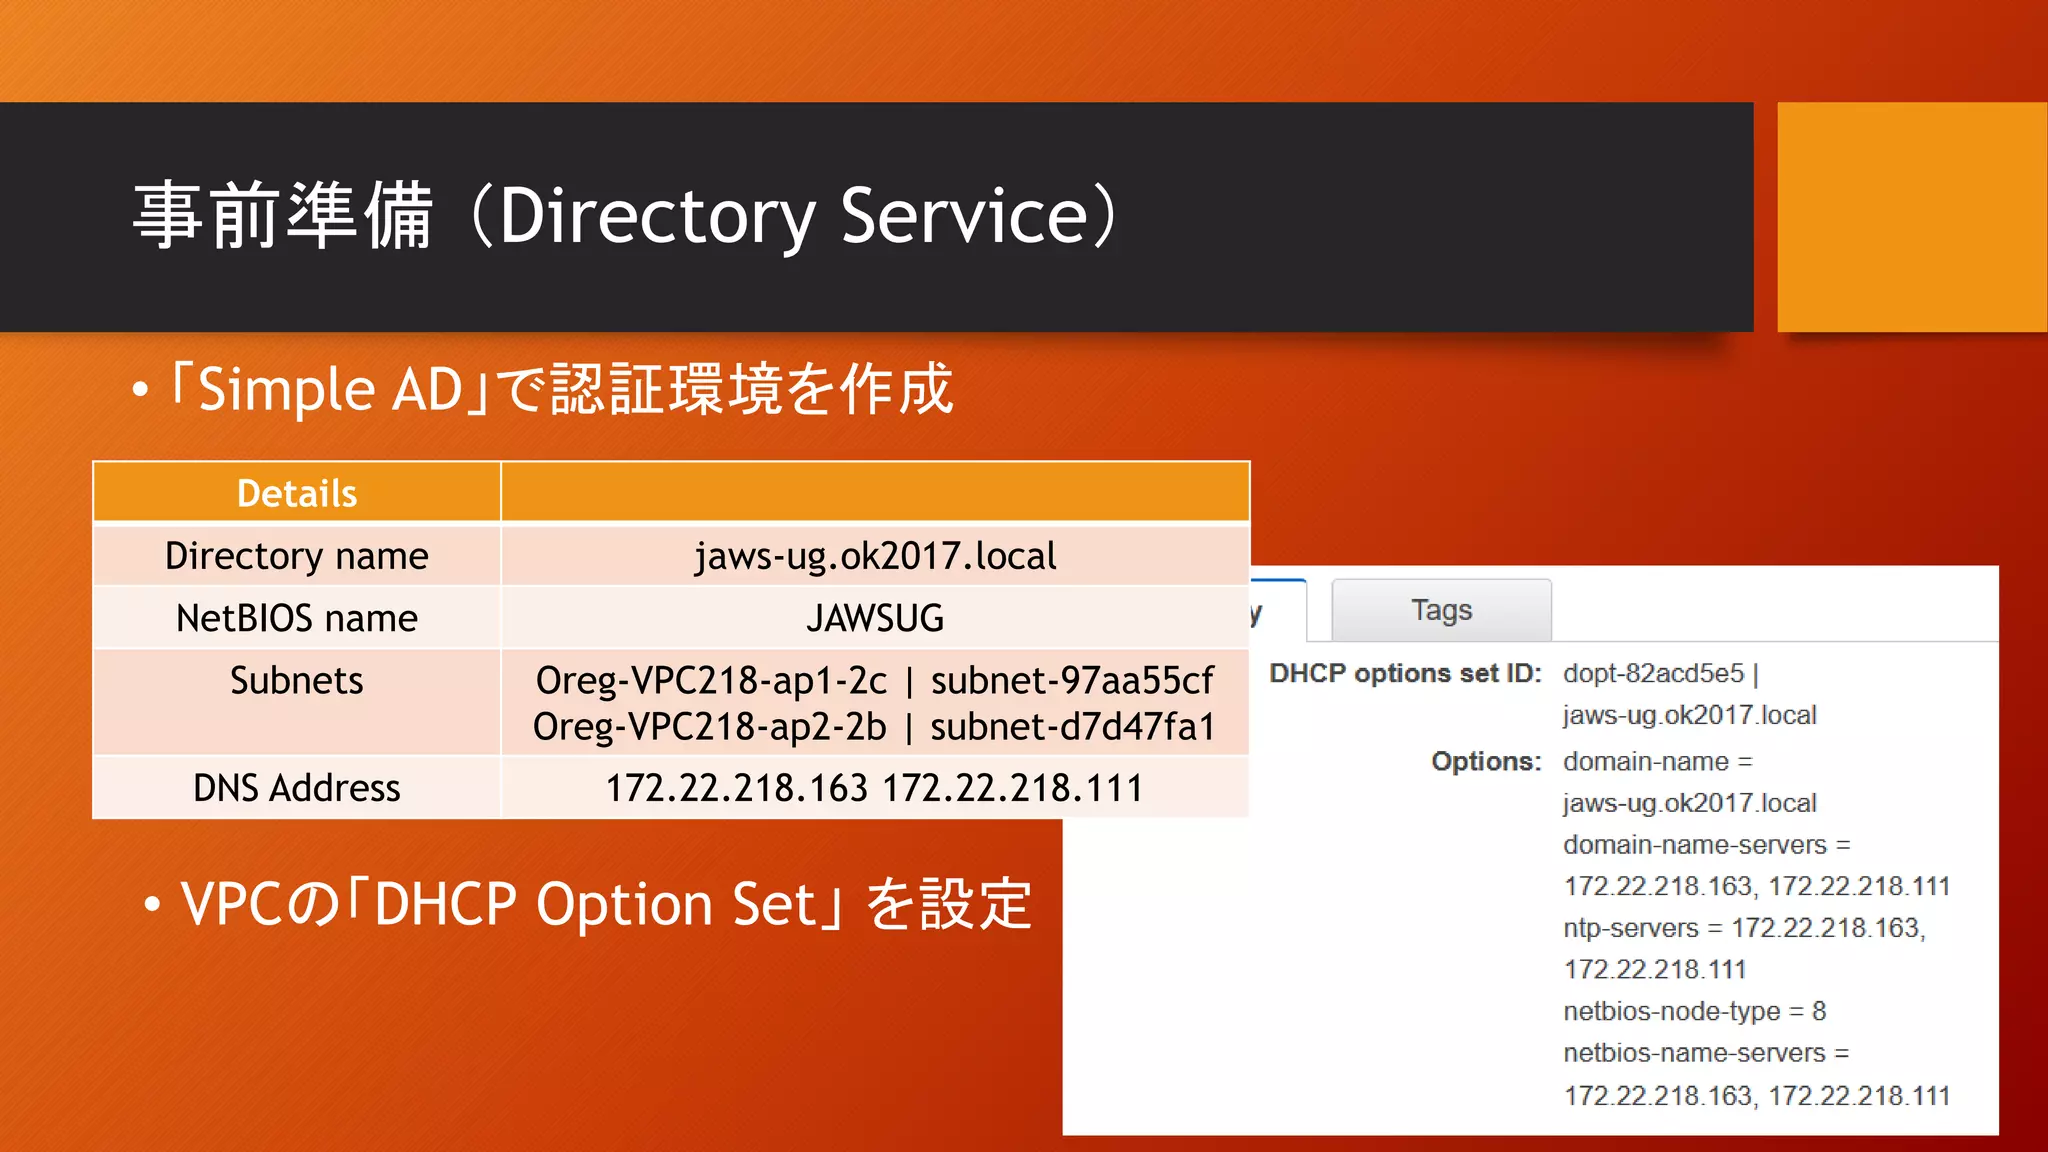Click the 172.22.218.163 172.22.218.111 DNS value
Viewport: 2048px width, 1152px height.
[x=875, y=788]
